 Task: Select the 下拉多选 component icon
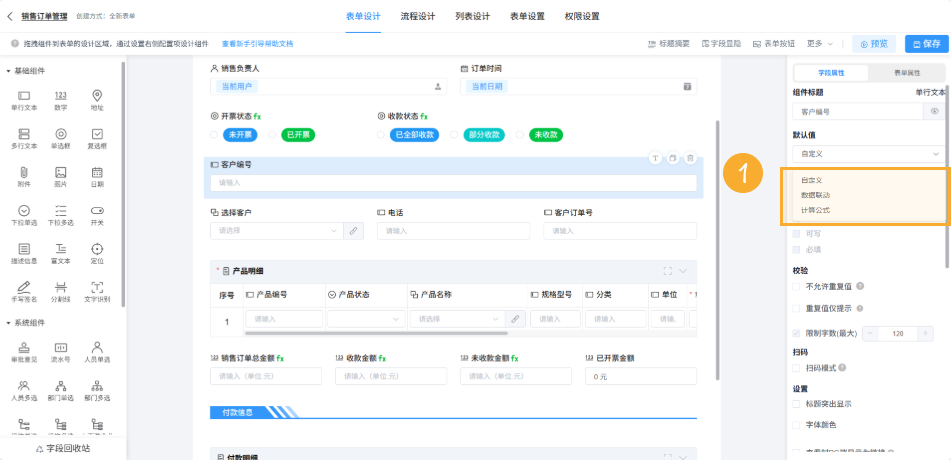point(61,211)
